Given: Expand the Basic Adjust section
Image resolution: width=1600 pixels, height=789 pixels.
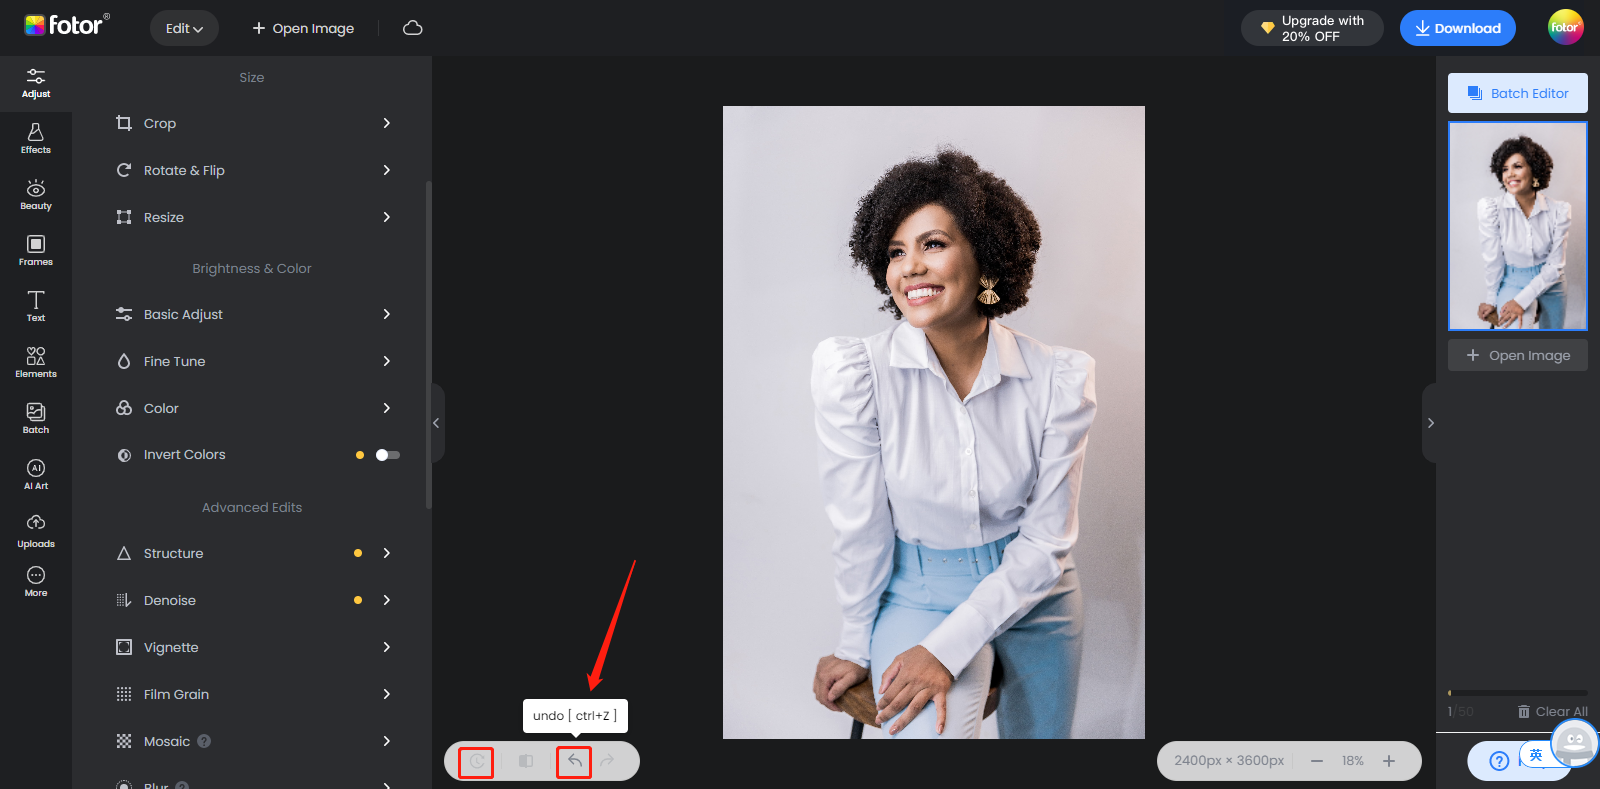Looking at the screenshot, I should pyautogui.click(x=252, y=314).
